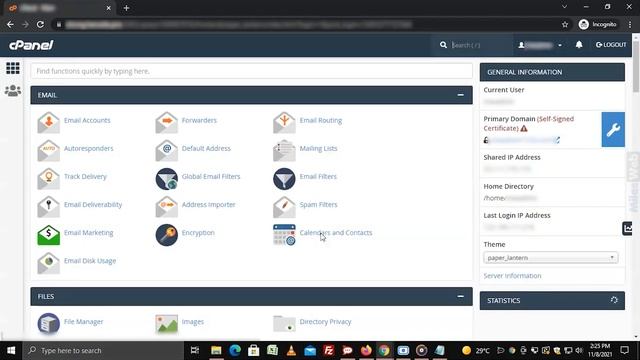Open Calendars and Contacts icon
Image resolution: width=640 pixels, height=360 pixels.
[x=284, y=235]
